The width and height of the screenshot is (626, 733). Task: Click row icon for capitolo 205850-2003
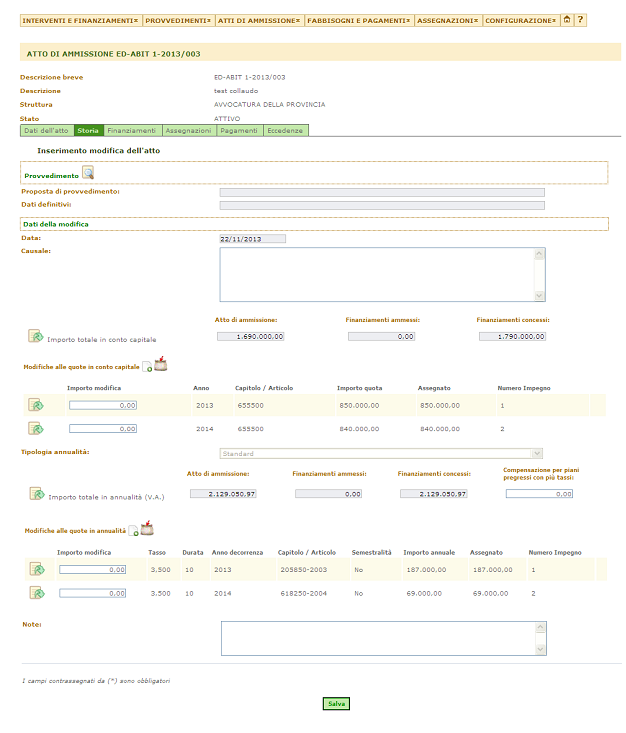click(37, 569)
